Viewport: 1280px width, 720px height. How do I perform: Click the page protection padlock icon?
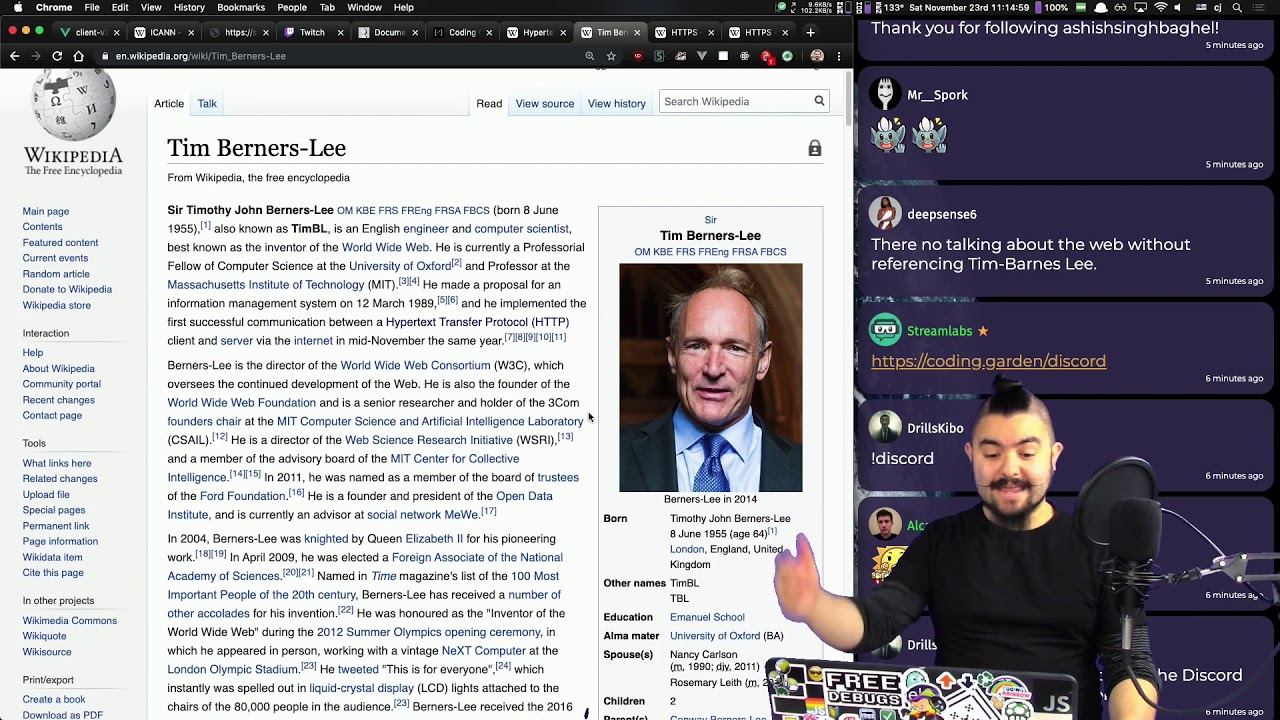click(x=815, y=149)
